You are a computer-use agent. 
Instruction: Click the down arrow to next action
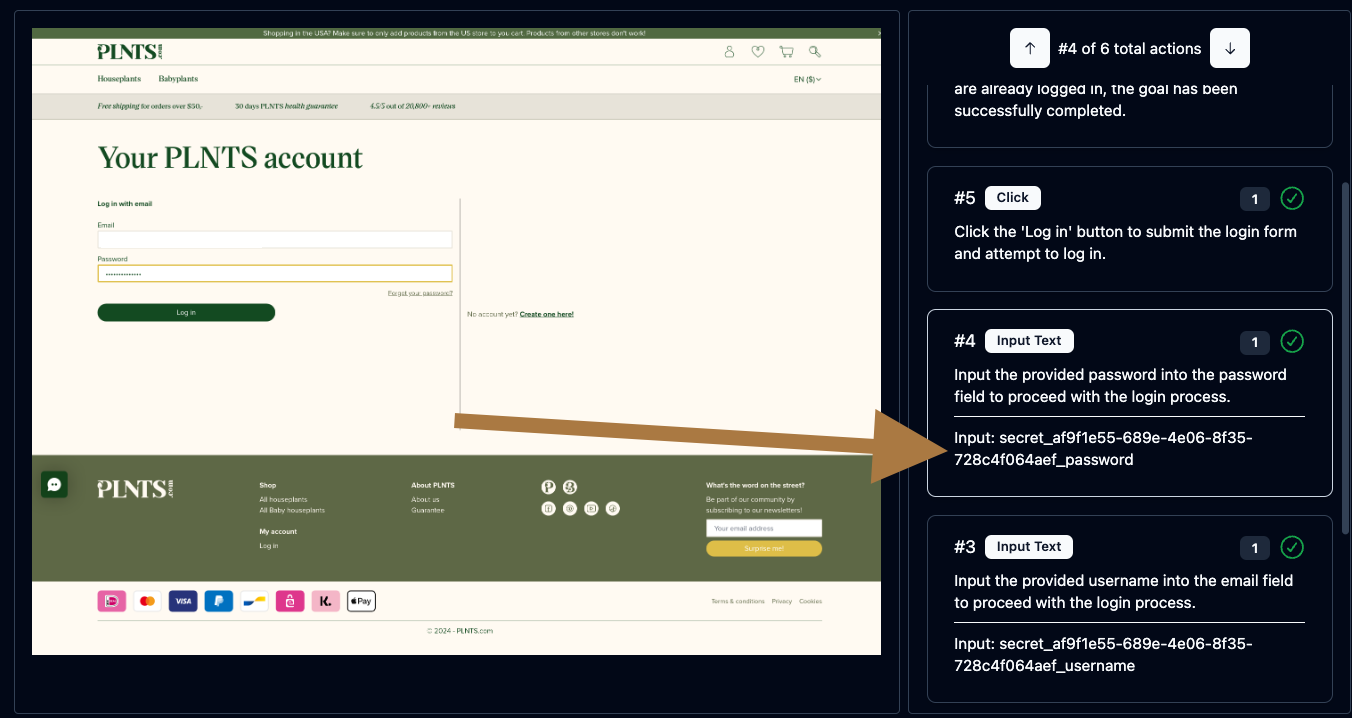1230,48
